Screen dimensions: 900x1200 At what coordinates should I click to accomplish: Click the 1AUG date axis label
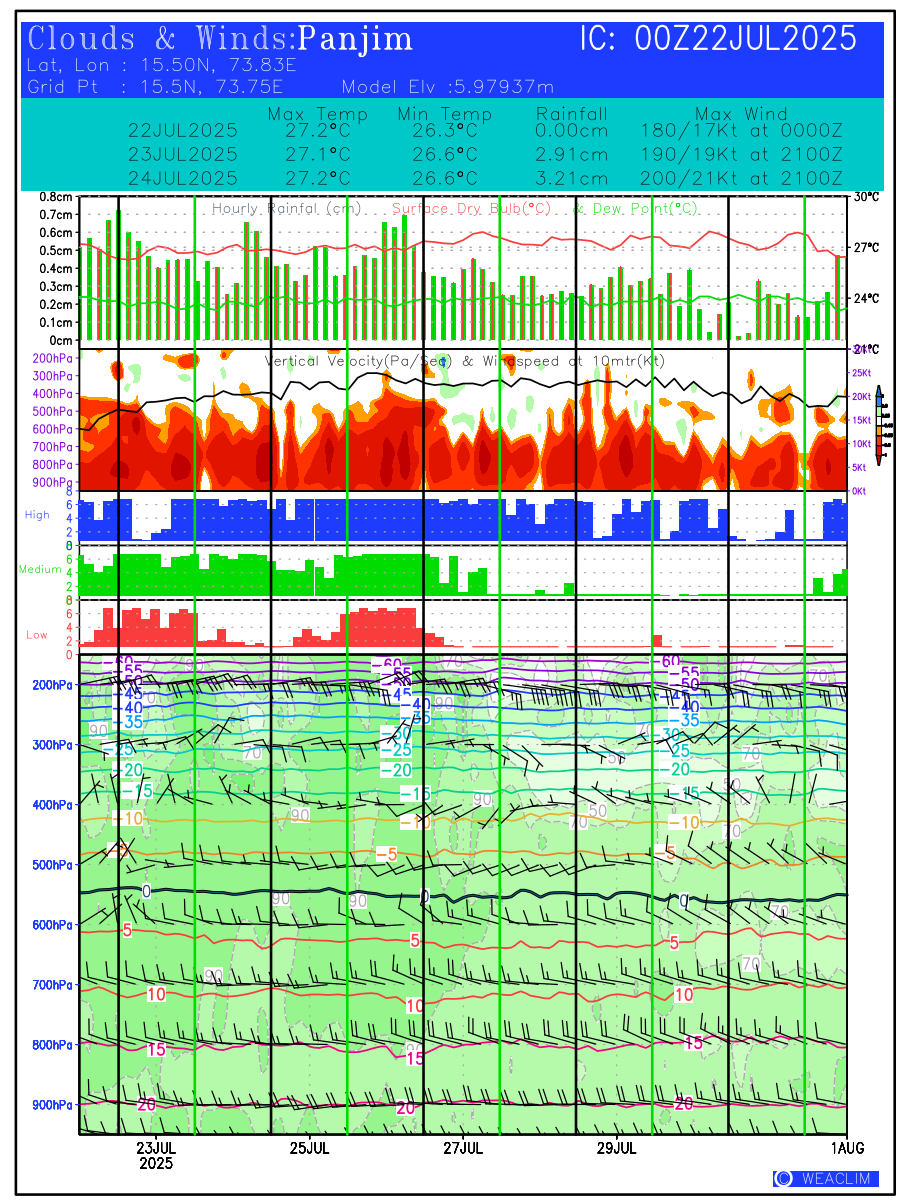847,1147
